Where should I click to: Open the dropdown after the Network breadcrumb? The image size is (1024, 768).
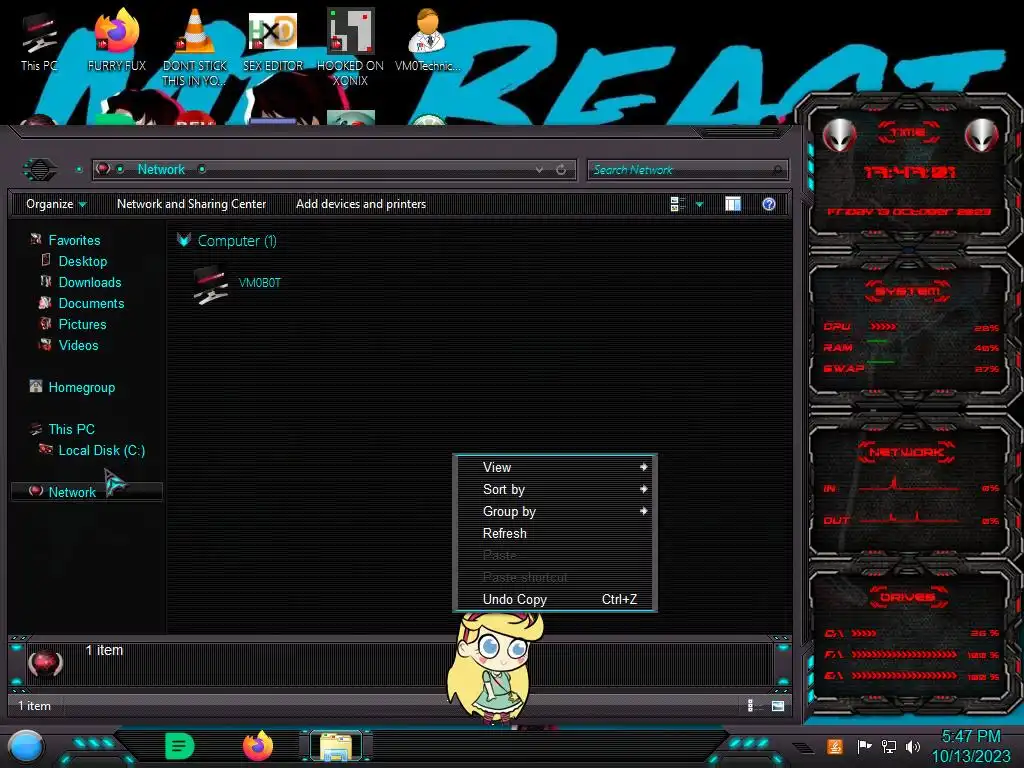click(x=202, y=169)
